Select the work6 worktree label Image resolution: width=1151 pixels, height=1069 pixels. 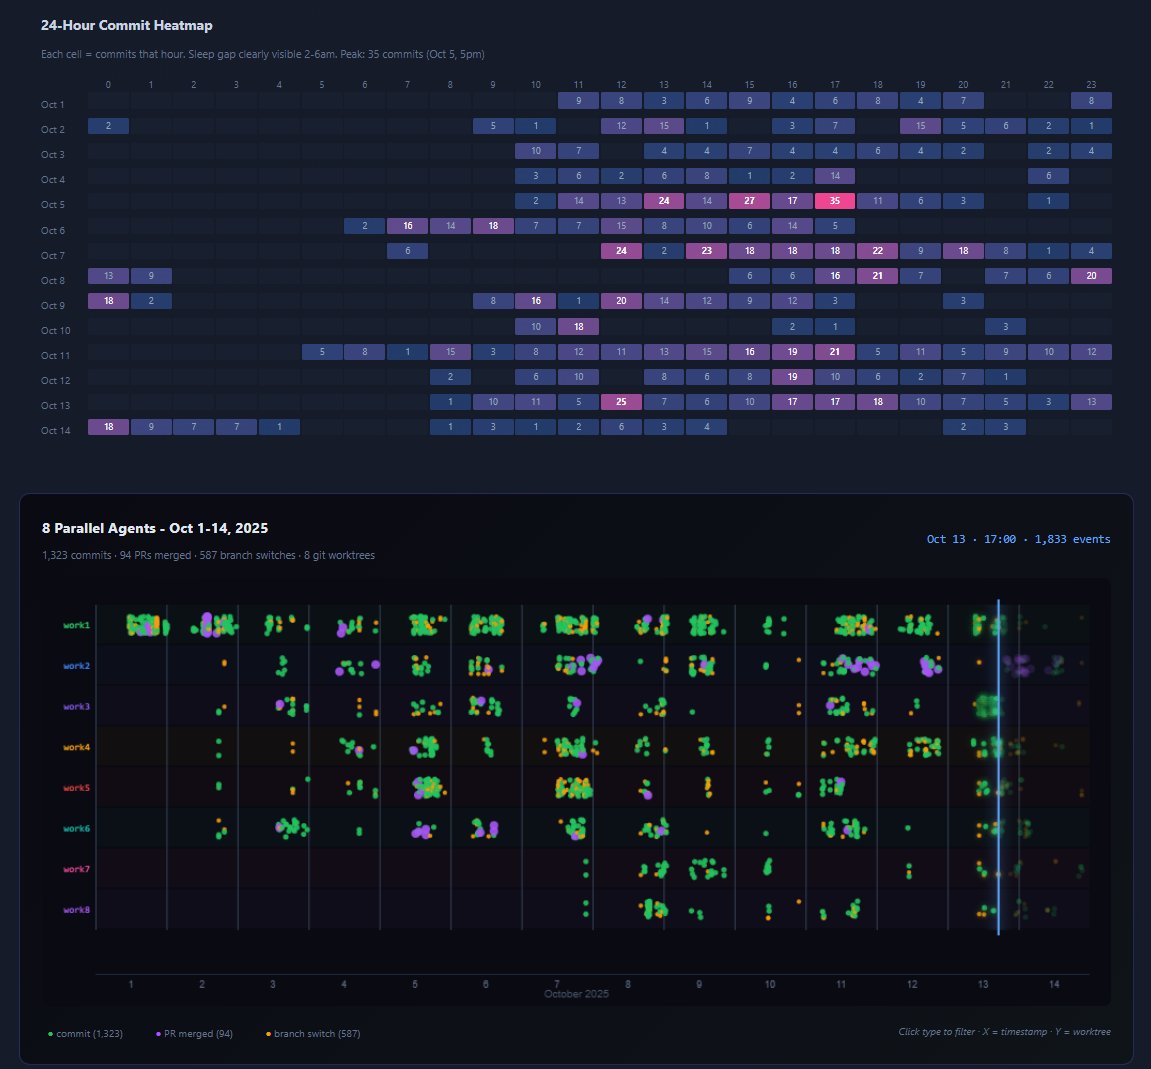(x=76, y=828)
